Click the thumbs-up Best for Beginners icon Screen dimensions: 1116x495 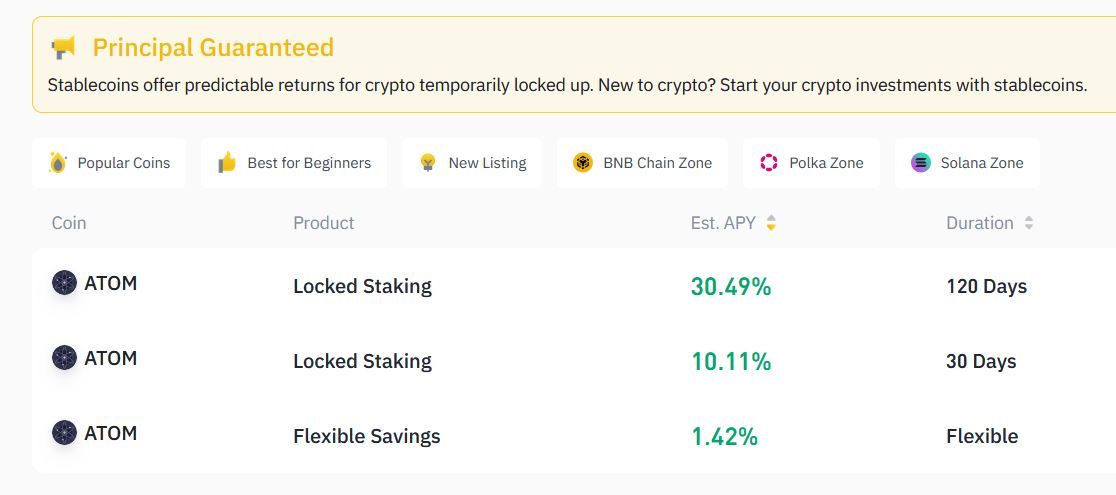(226, 162)
